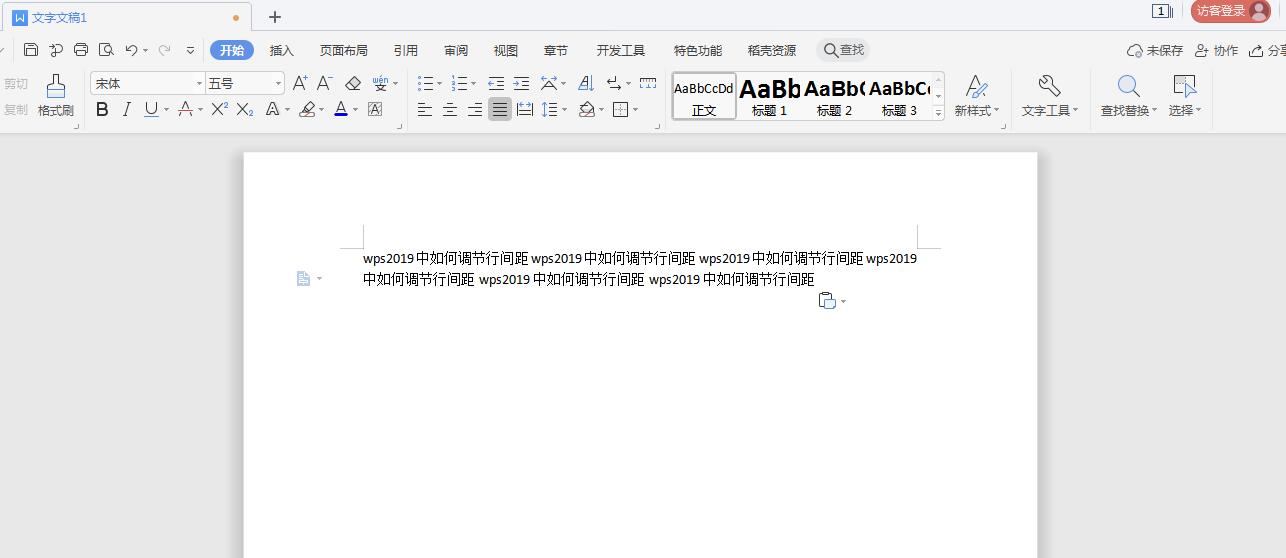The image size is (1286, 558).
Task: Expand the styles gallery more button
Action: [938, 113]
